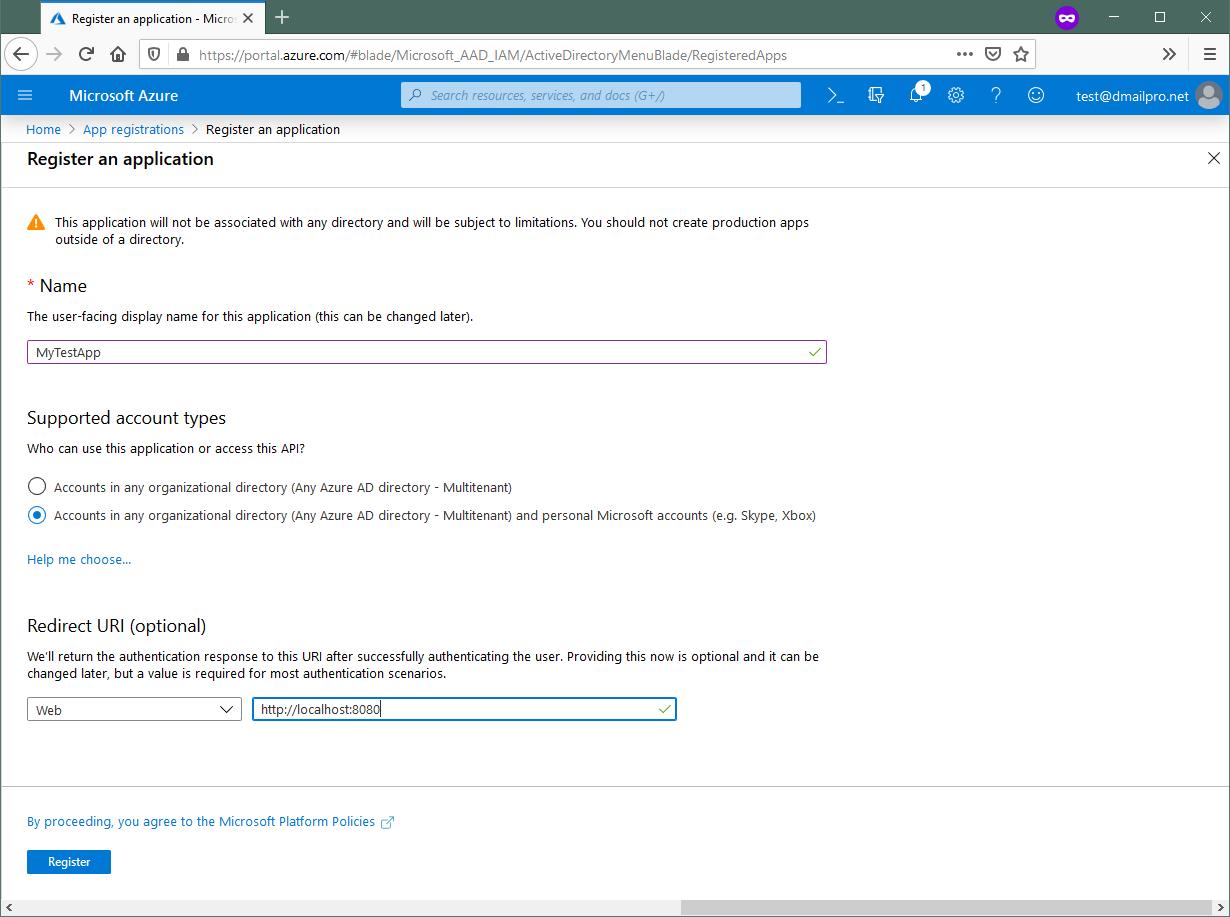Click the site padlock security icon
Viewport: 1230px width, 917px height.
click(181, 55)
